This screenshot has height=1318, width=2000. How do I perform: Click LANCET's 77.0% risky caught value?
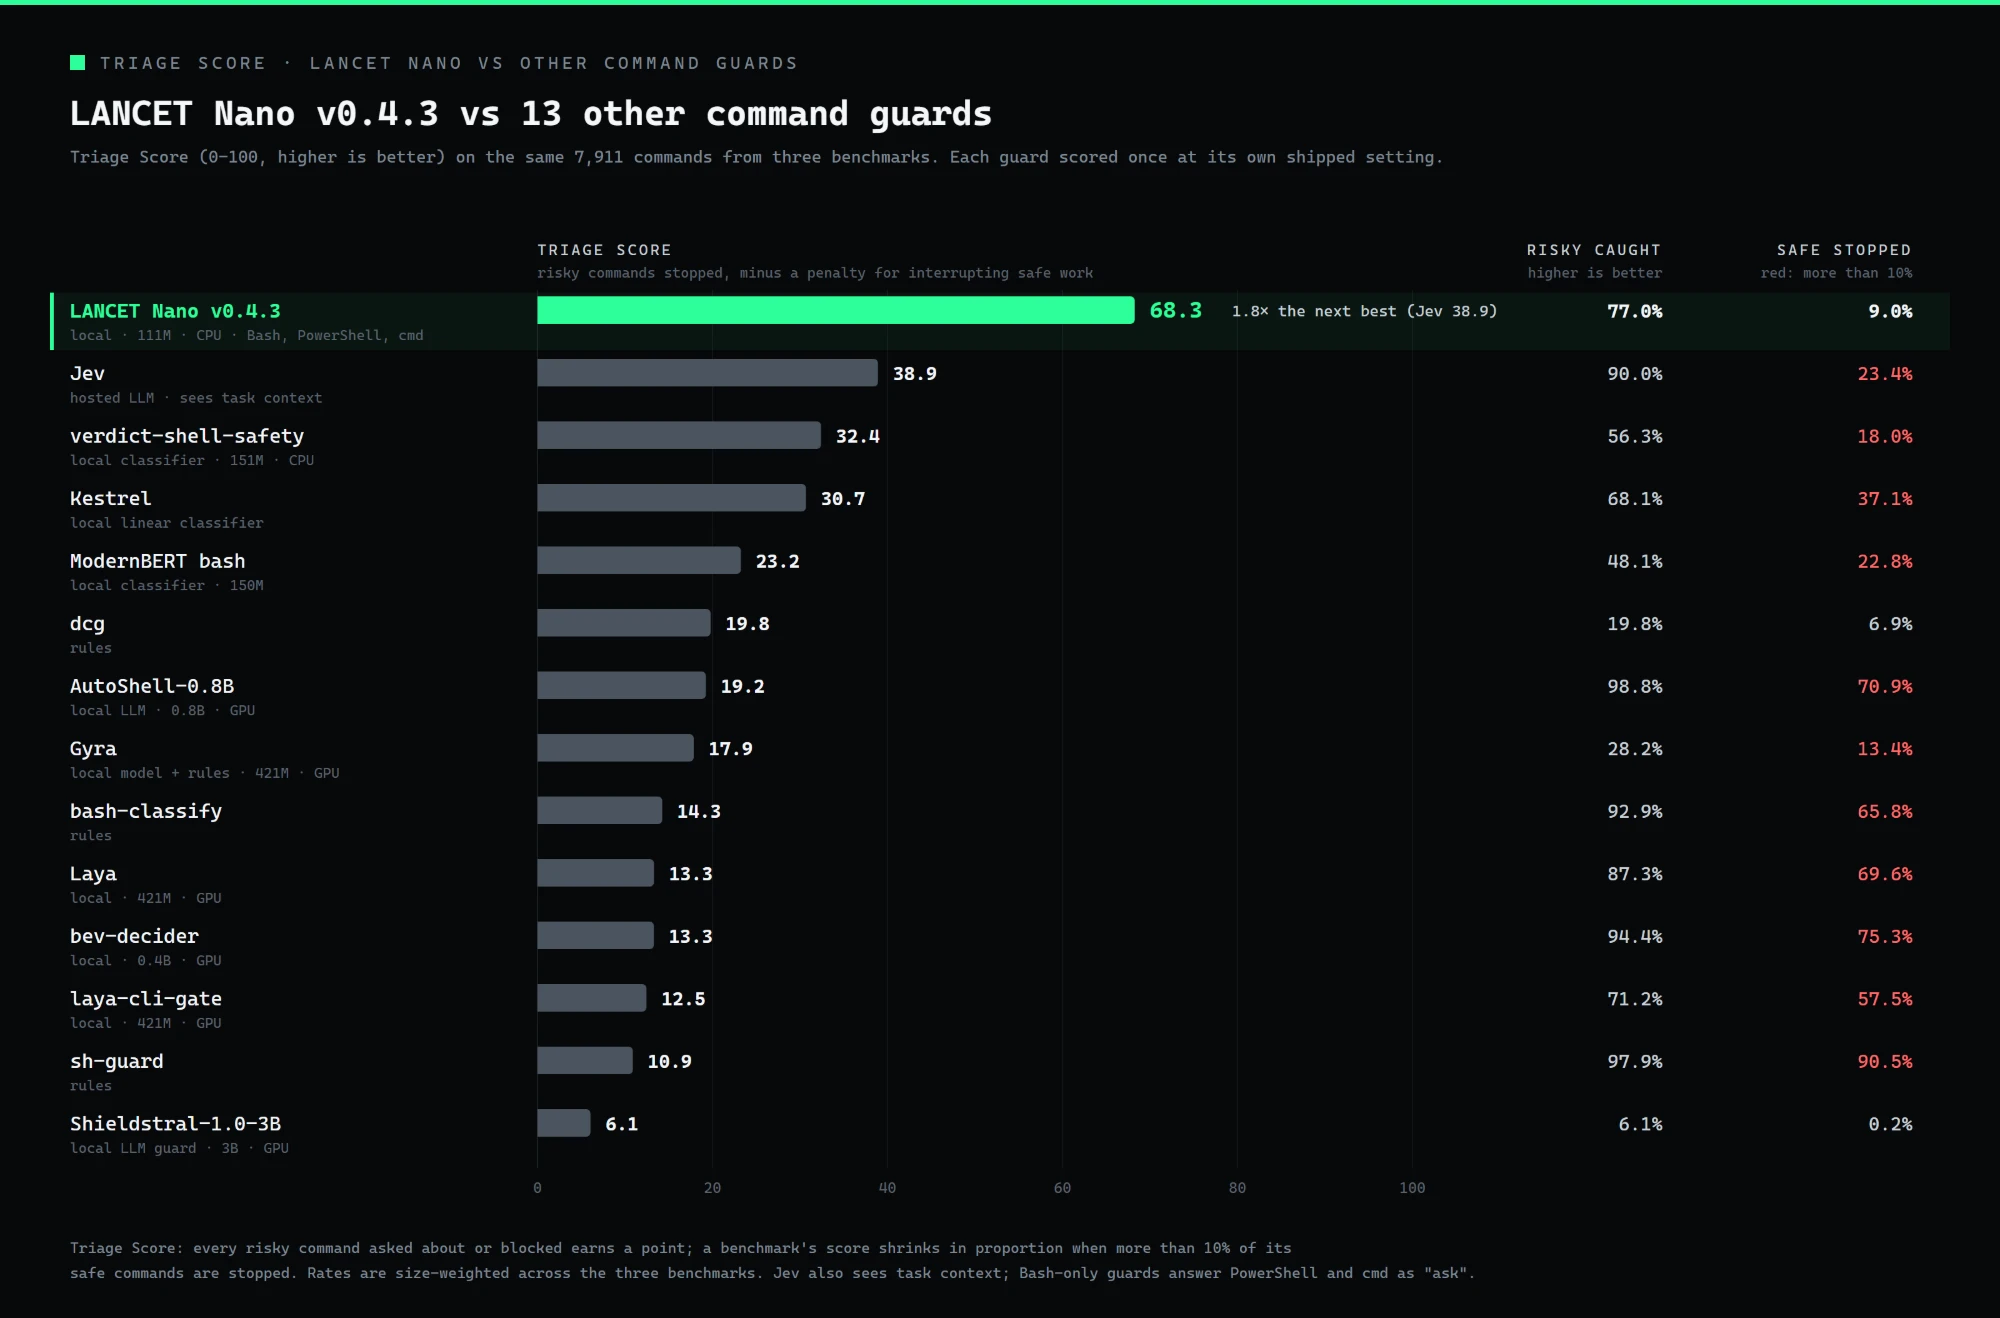click(1635, 311)
